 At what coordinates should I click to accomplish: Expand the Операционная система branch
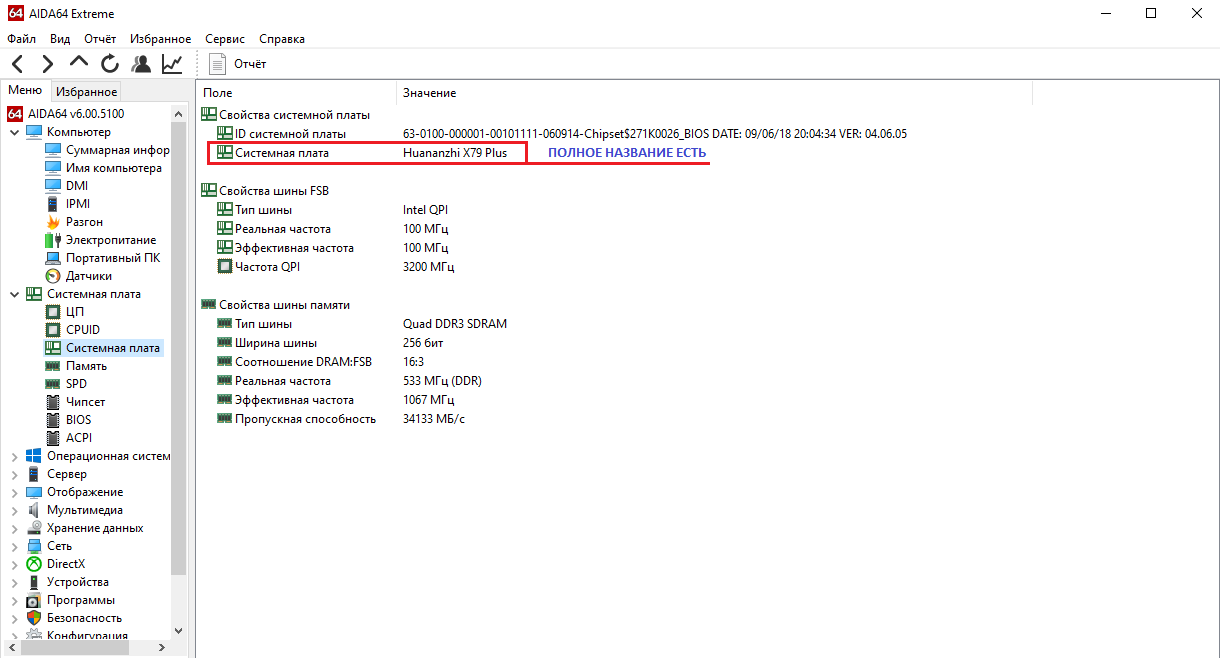click(14, 456)
